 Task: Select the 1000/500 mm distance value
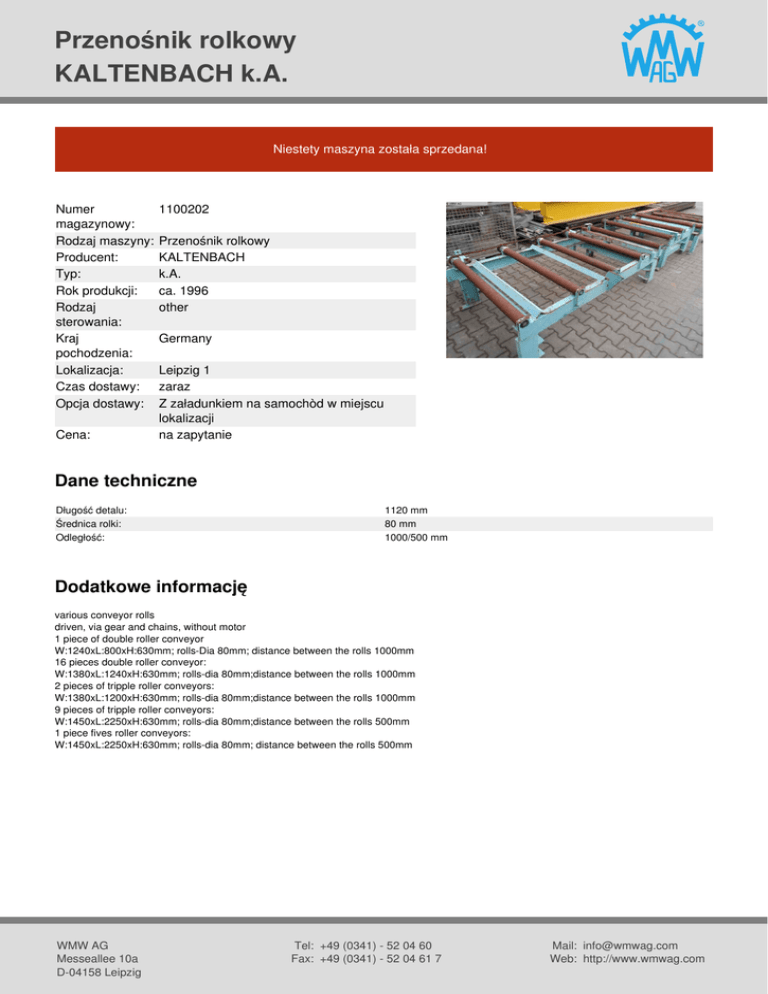point(416,537)
